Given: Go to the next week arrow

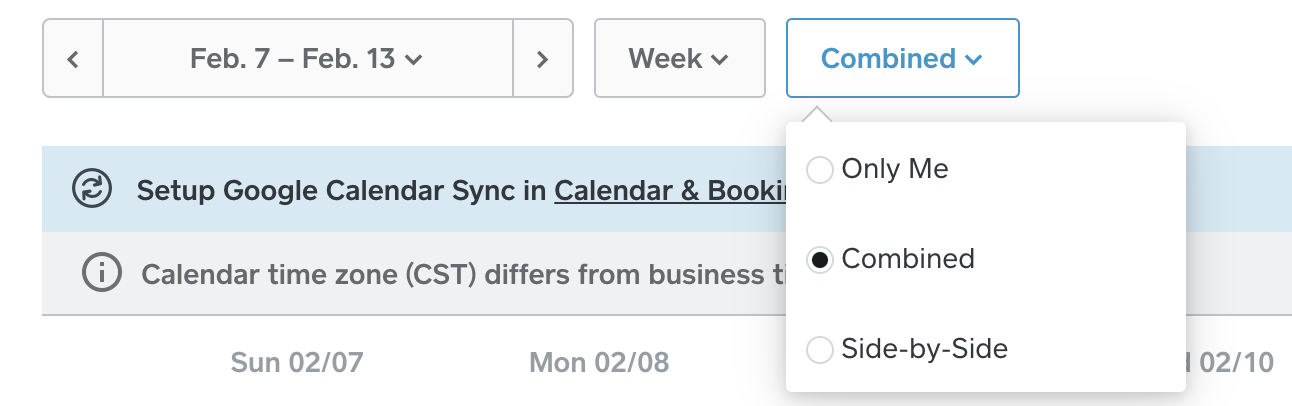Looking at the screenshot, I should [x=542, y=59].
